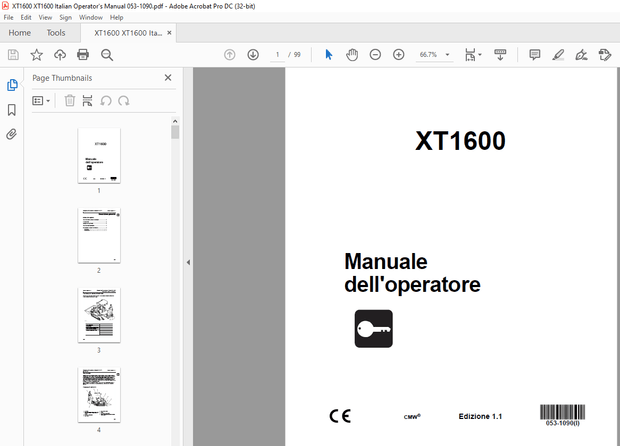
Task: Select the Hand pan tool
Action: [x=352, y=54]
